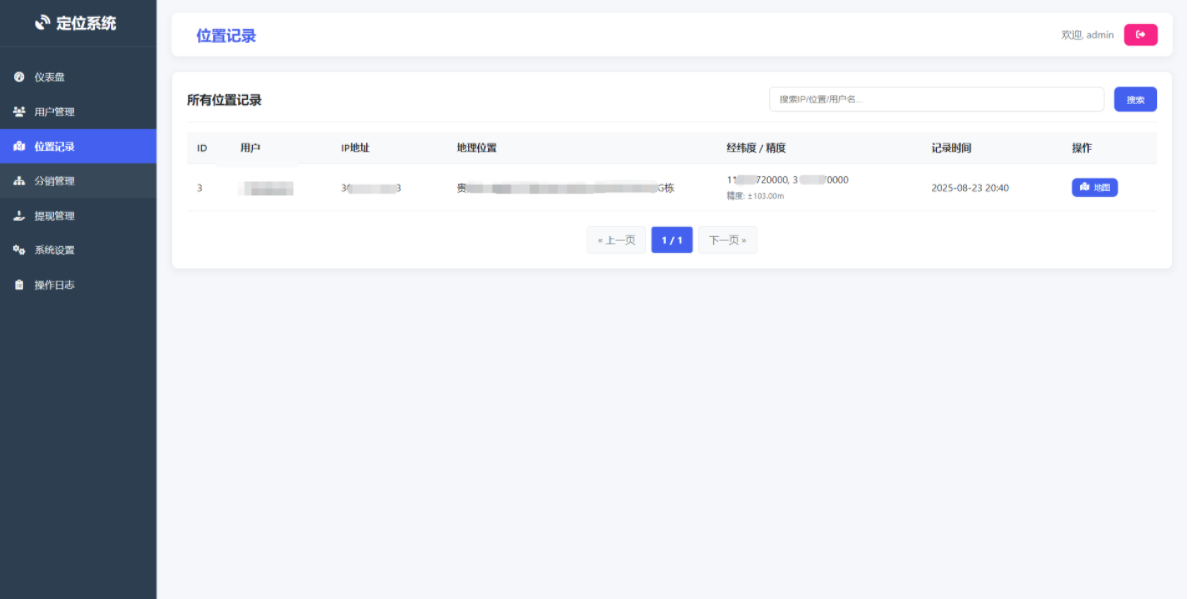Click the IP地址 column header
Screen dimensions: 1195x599
[355, 148]
